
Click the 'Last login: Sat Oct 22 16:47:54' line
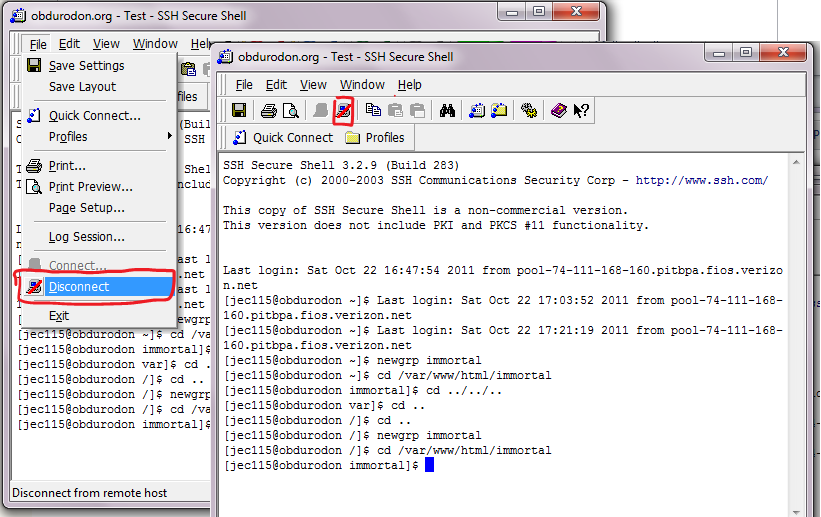click(503, 270)
